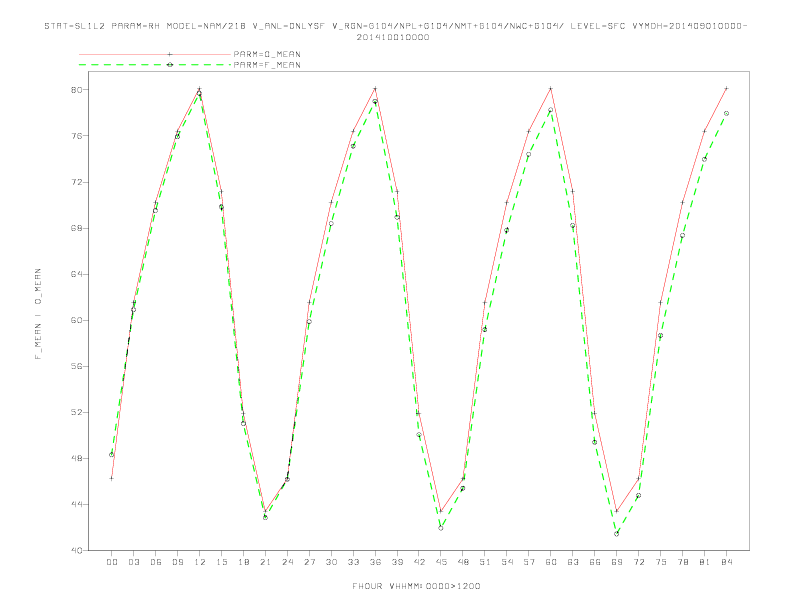
Task: Click the F_MEAN circle marker at hour 69
Action: click(x=617, y=534)
